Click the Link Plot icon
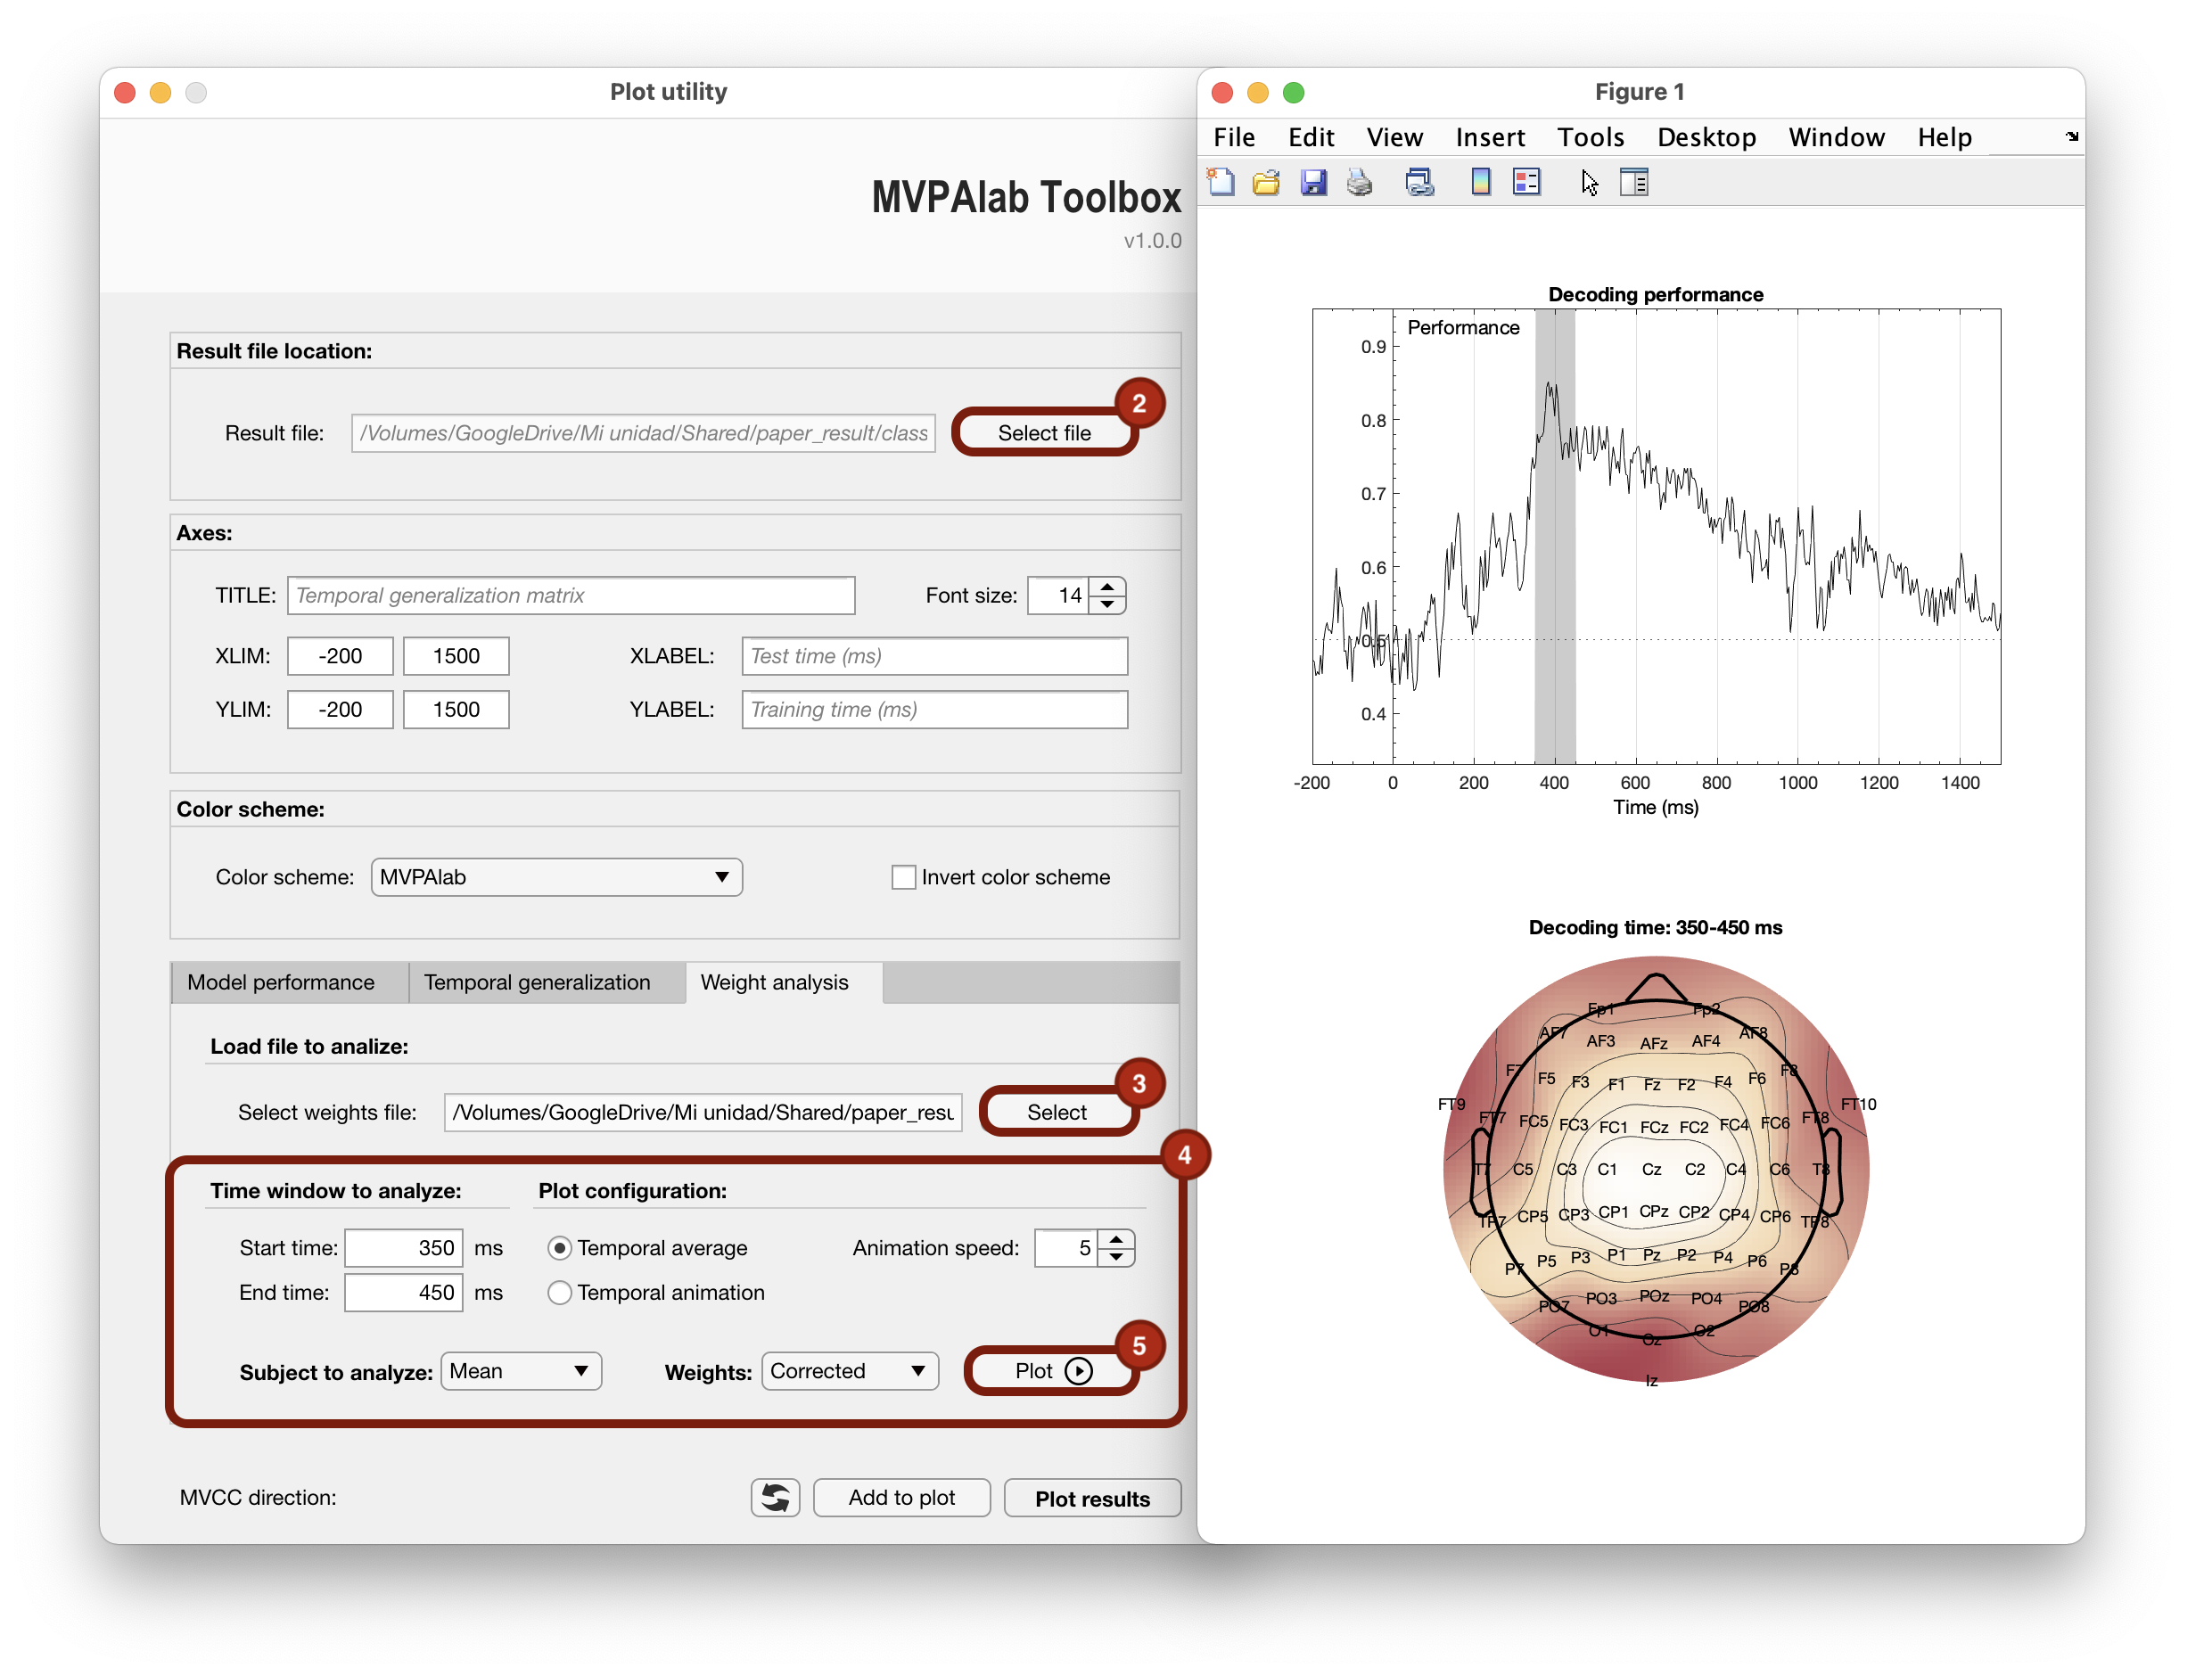The height and width of the screenshot is (1676, 2212). [x=1419, y=182]
